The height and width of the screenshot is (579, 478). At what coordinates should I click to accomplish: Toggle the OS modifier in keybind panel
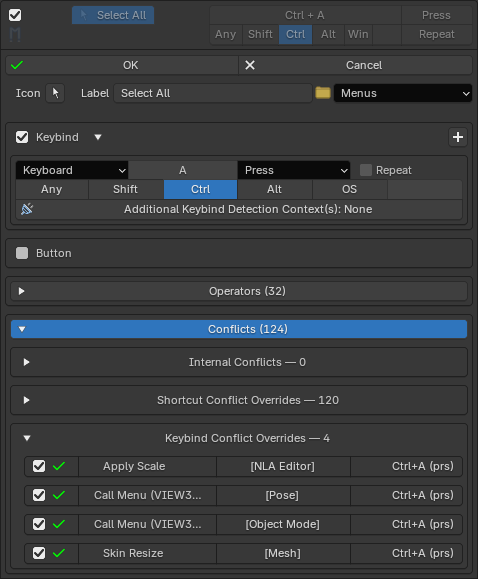click(x=349, y=189)
